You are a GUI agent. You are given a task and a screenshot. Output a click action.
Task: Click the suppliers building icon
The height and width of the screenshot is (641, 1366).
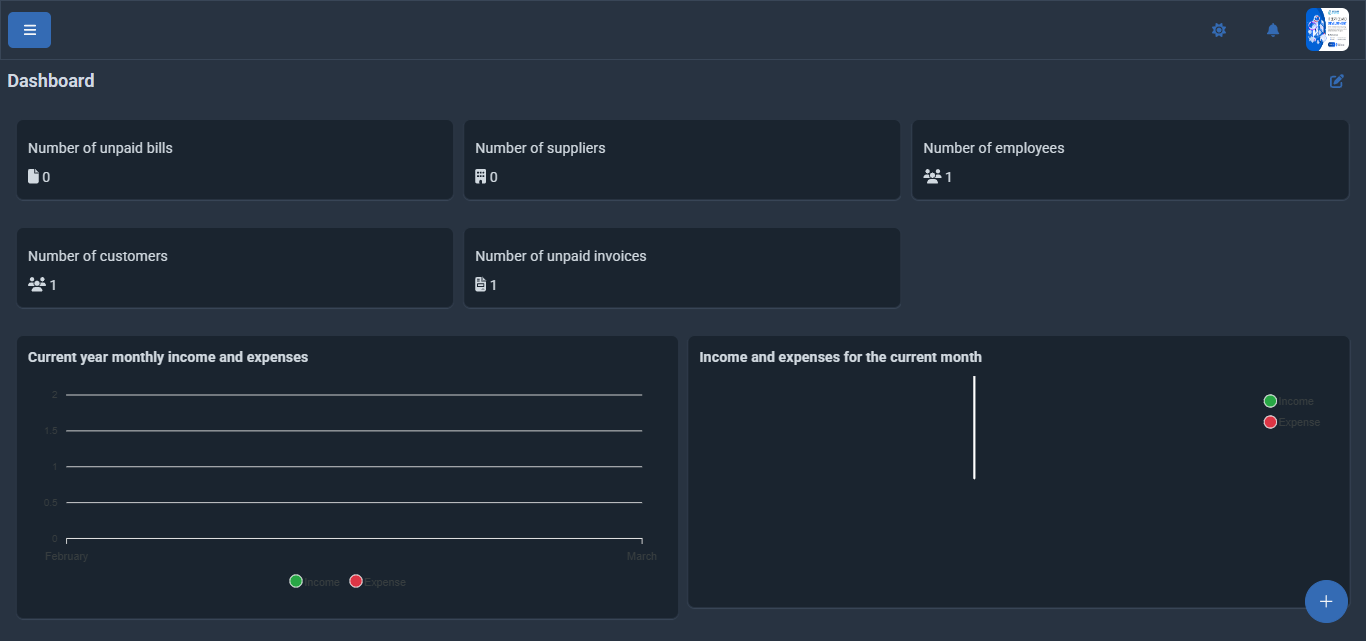pyautogui.click(x=480, y=177)
